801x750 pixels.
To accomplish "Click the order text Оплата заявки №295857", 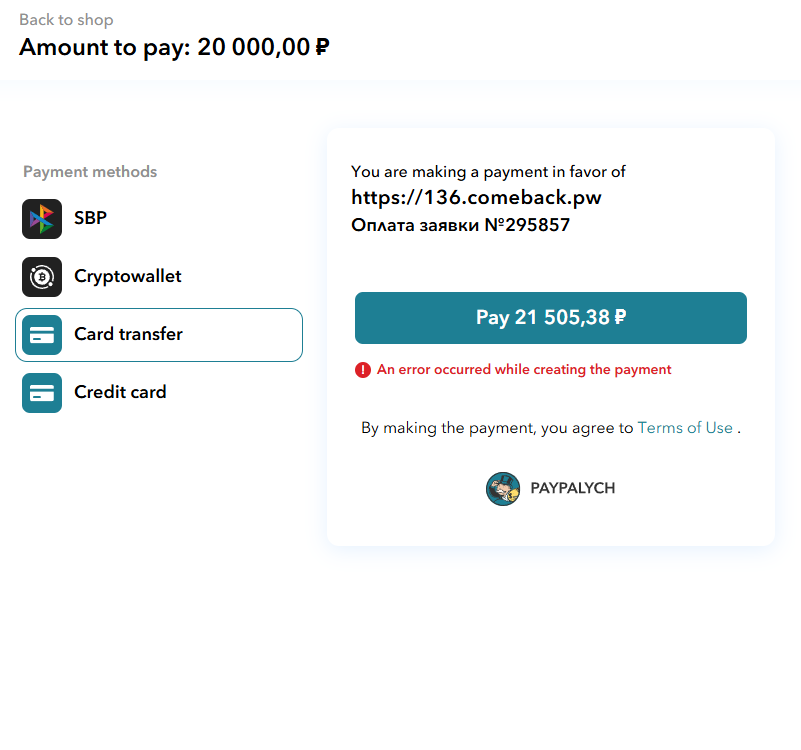I will pyautogui.click(x=460, y=225).
